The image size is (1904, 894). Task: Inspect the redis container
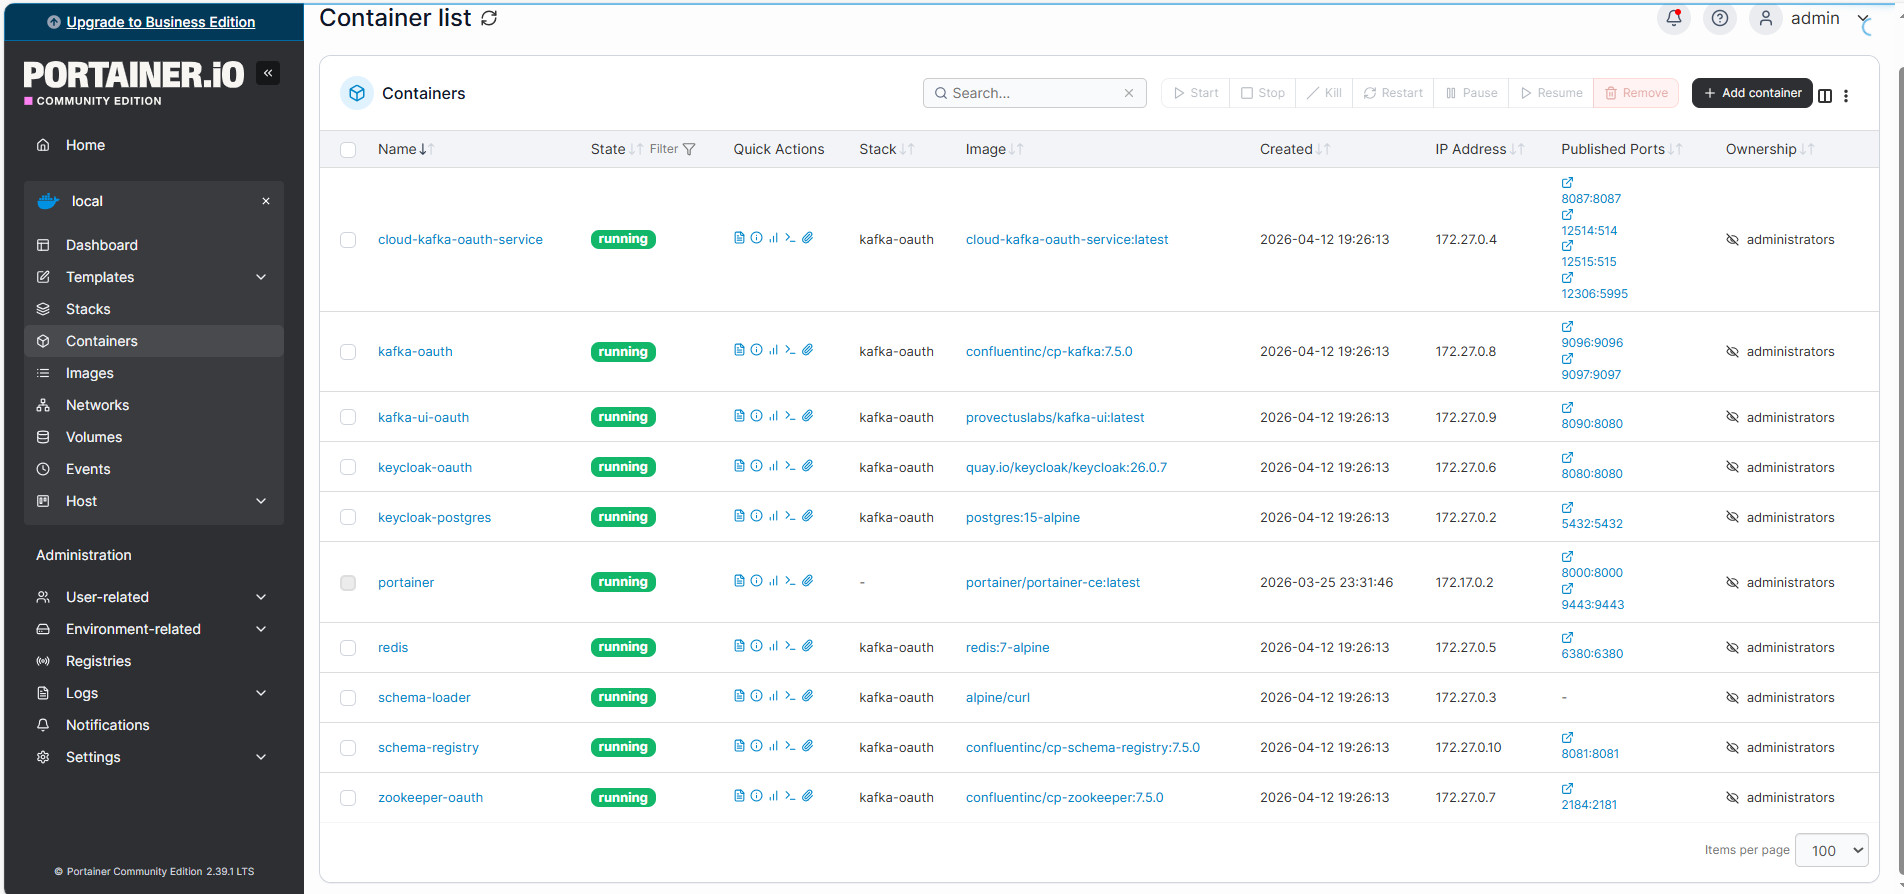[756, 646]
